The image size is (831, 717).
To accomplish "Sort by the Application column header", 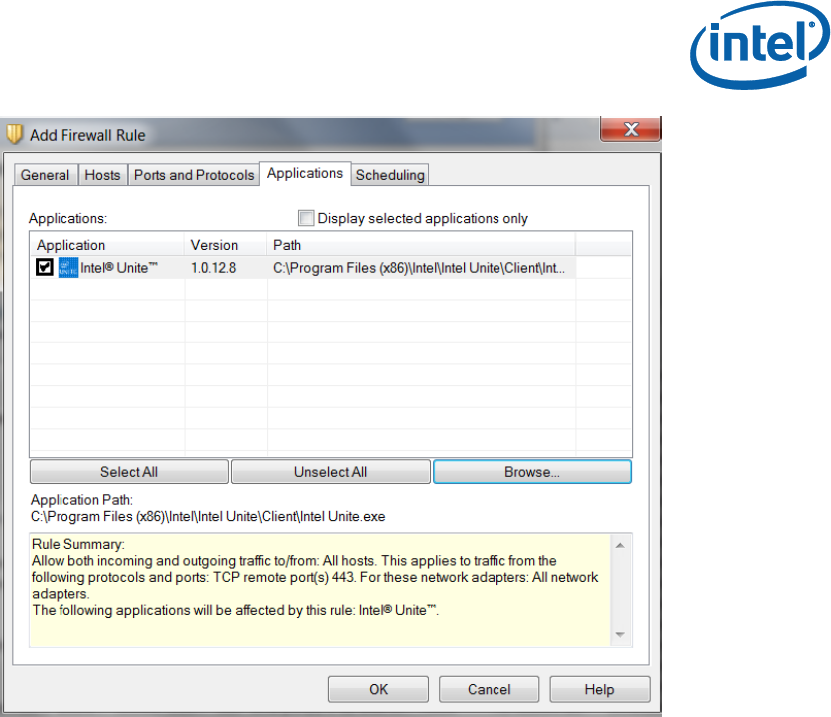I will pyautogui.click(x=107, y=245).
